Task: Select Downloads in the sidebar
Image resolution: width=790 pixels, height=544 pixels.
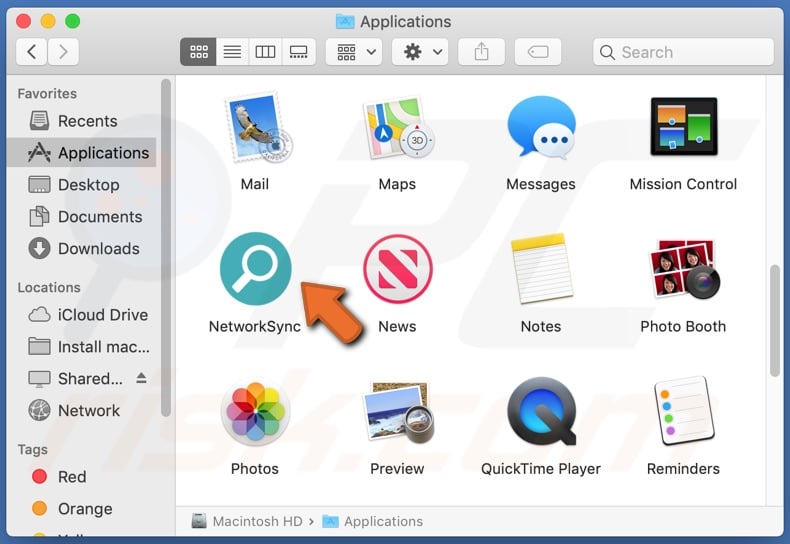Action: [x=83, y=249]
